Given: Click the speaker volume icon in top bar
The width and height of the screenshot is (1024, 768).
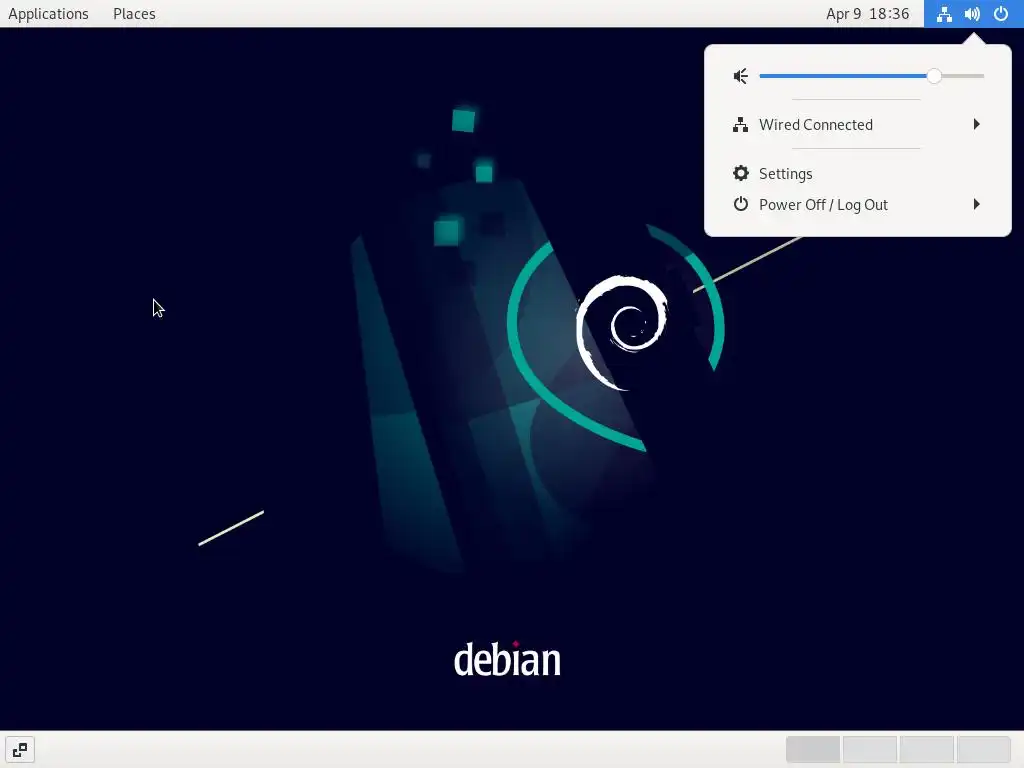Looking at the screenshot, I should click(972, 14).
